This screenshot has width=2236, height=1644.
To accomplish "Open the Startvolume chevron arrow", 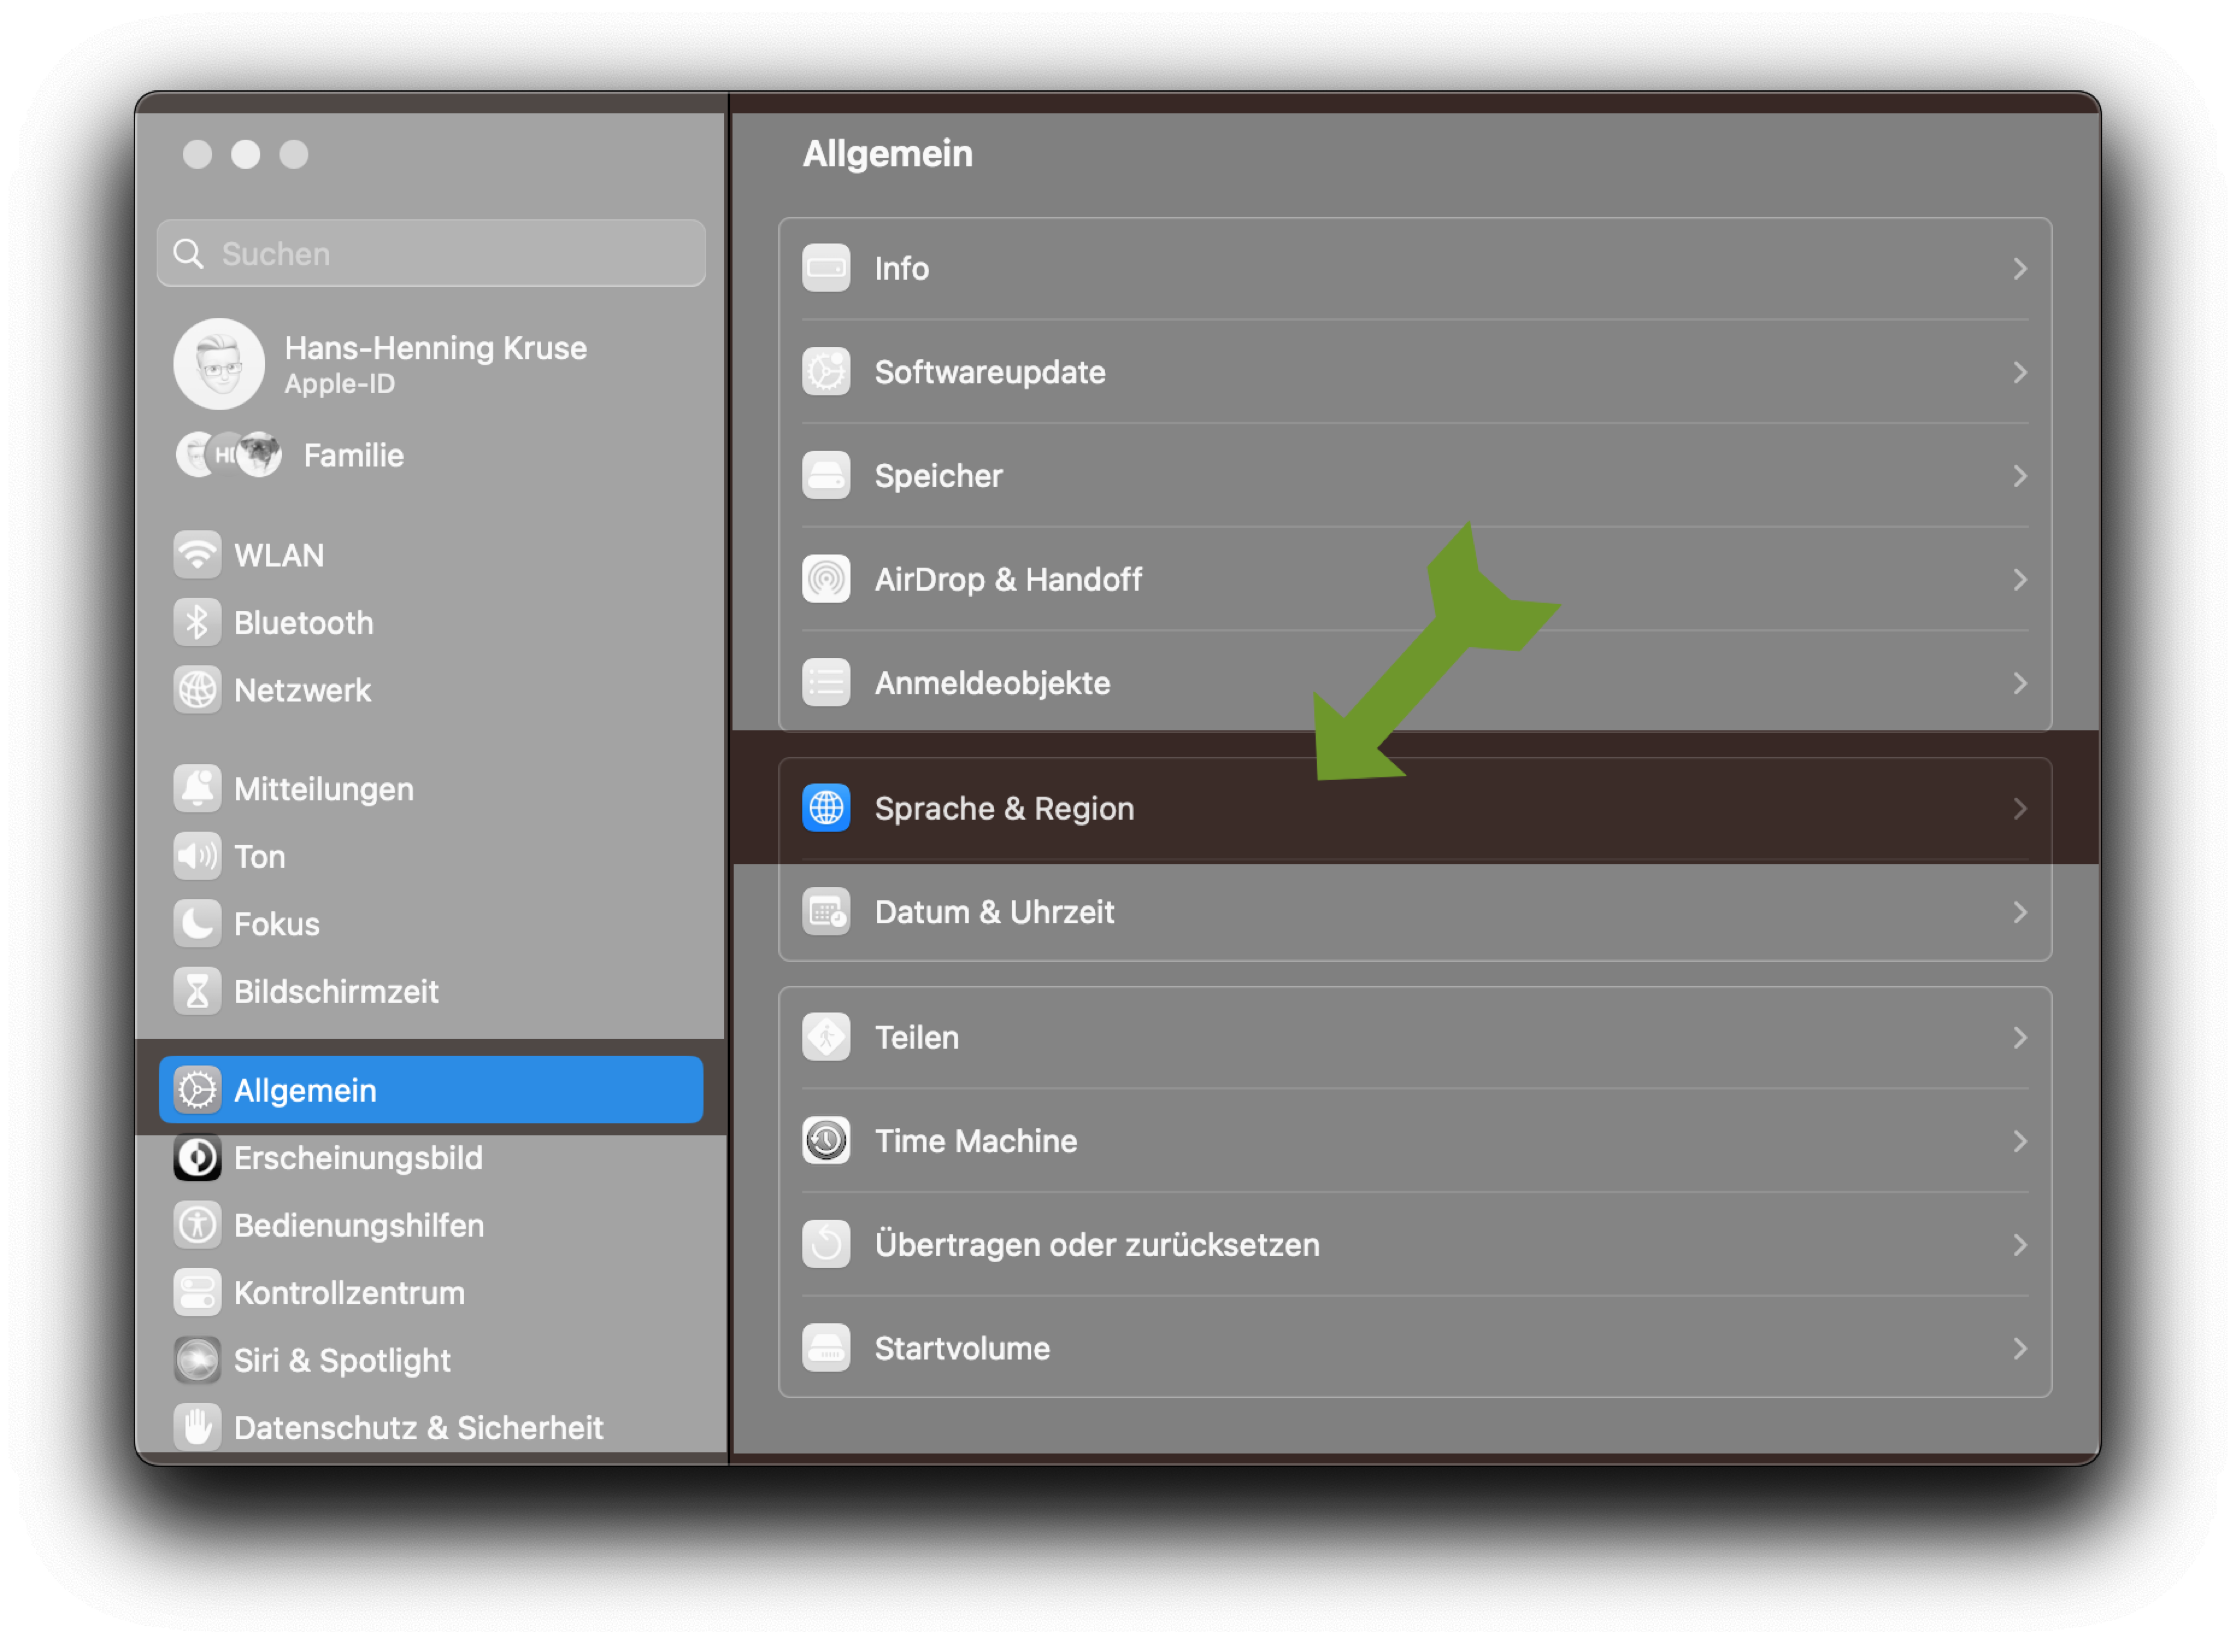I will tap(2019, 1349).
